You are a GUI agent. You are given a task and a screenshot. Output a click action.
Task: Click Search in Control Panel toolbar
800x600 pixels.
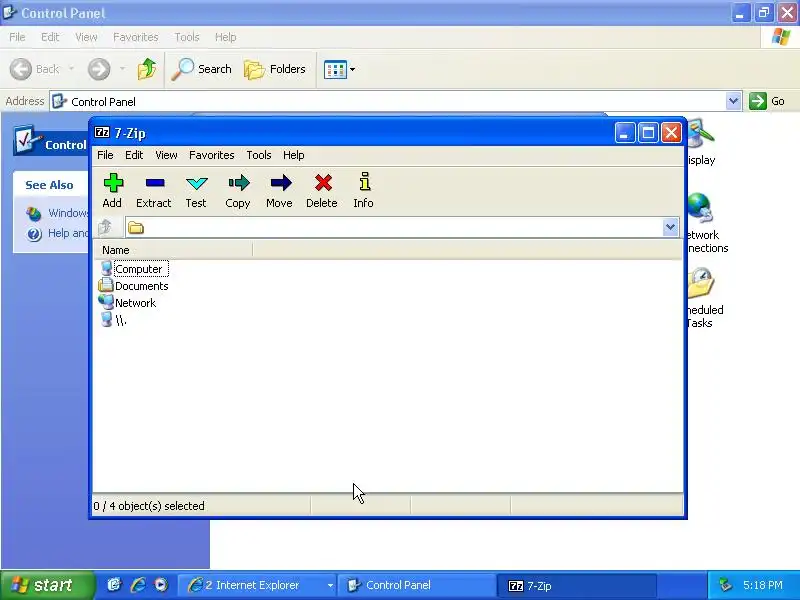202,69
